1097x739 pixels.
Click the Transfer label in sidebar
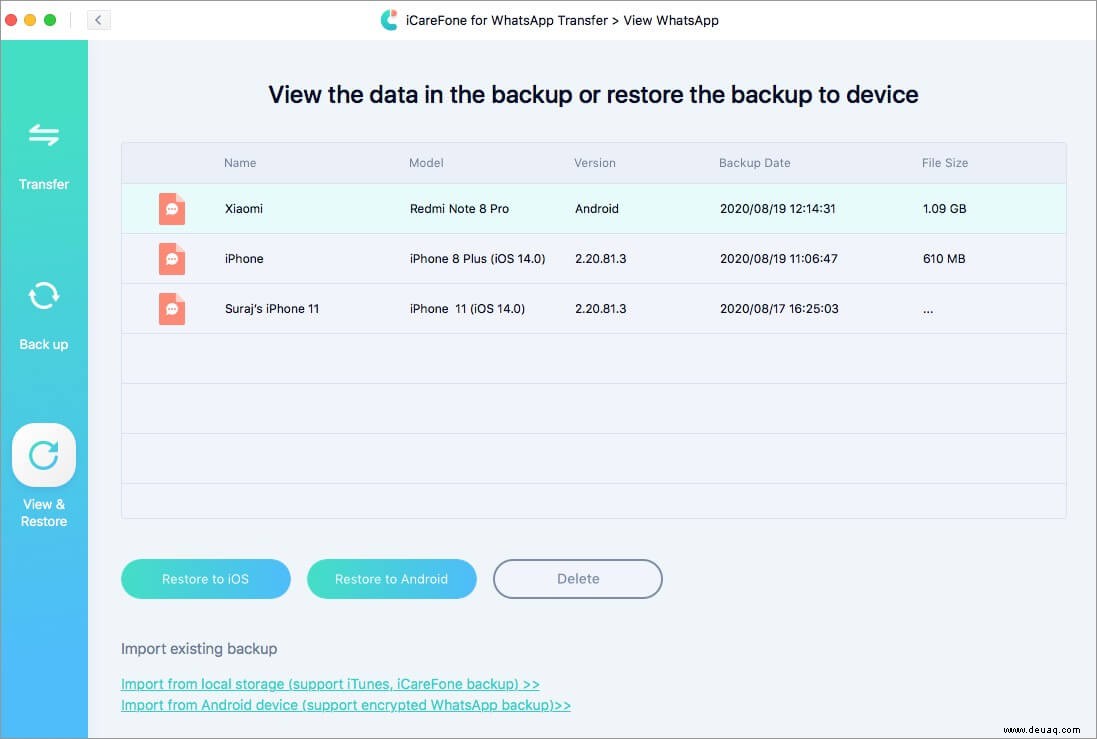point(43,184)
